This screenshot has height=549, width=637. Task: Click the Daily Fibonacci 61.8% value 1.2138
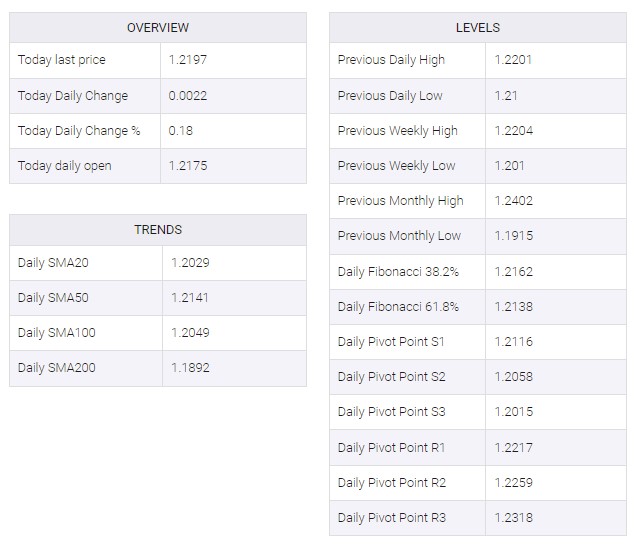(x=514, y=306)
